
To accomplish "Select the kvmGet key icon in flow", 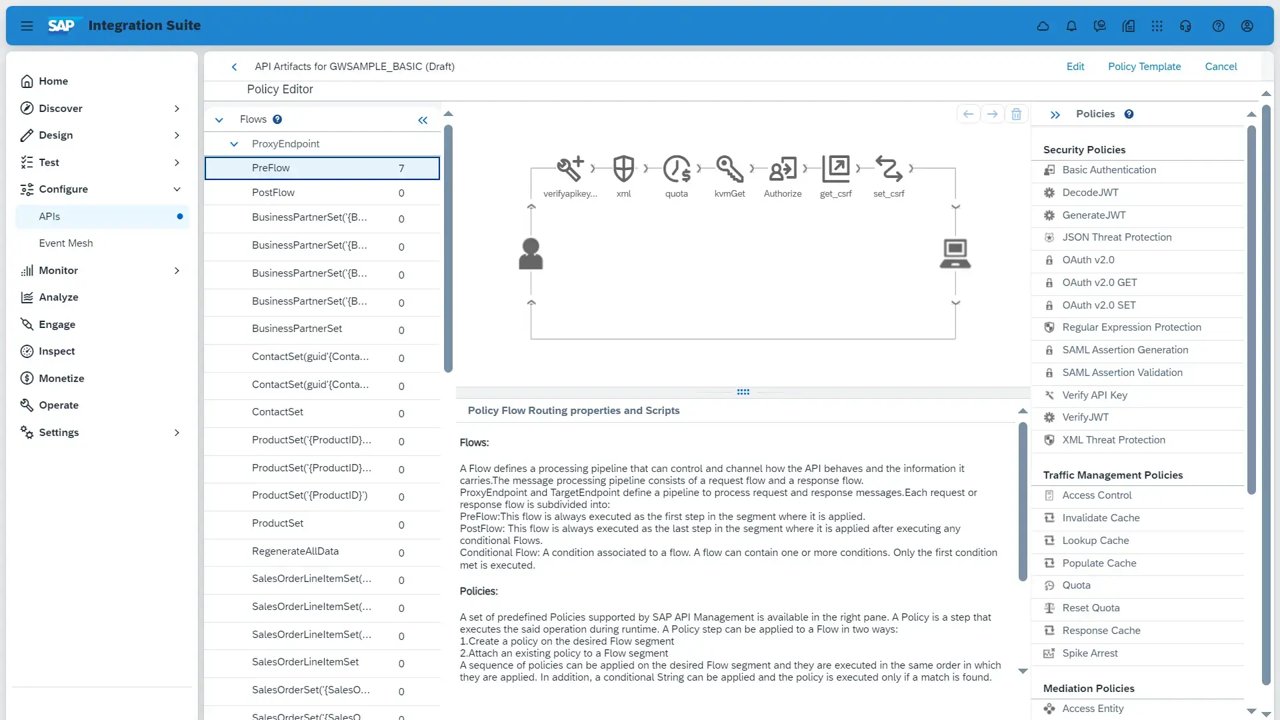I will pyautogui.click(x=729, y=168).
